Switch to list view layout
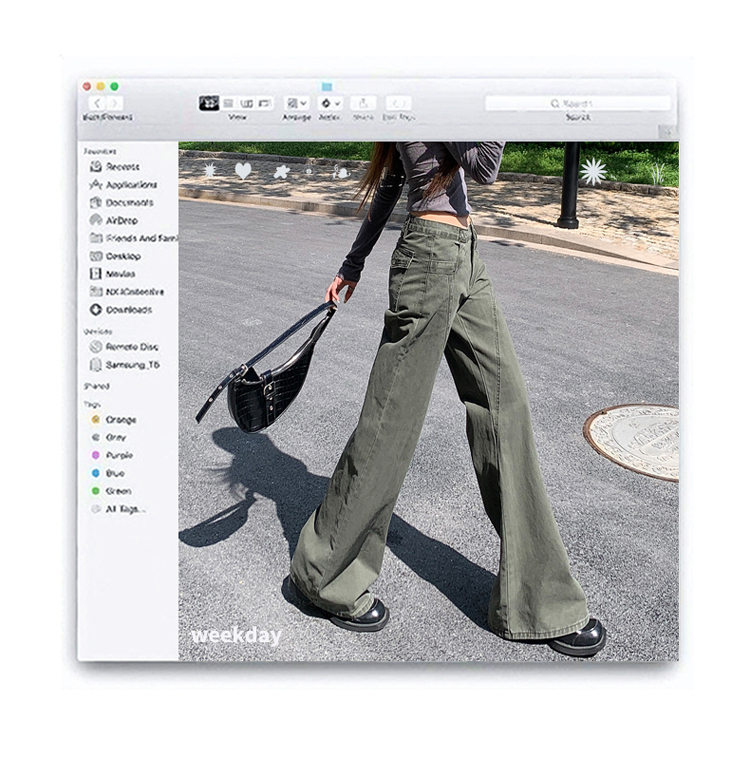 (x=229, y=103)
